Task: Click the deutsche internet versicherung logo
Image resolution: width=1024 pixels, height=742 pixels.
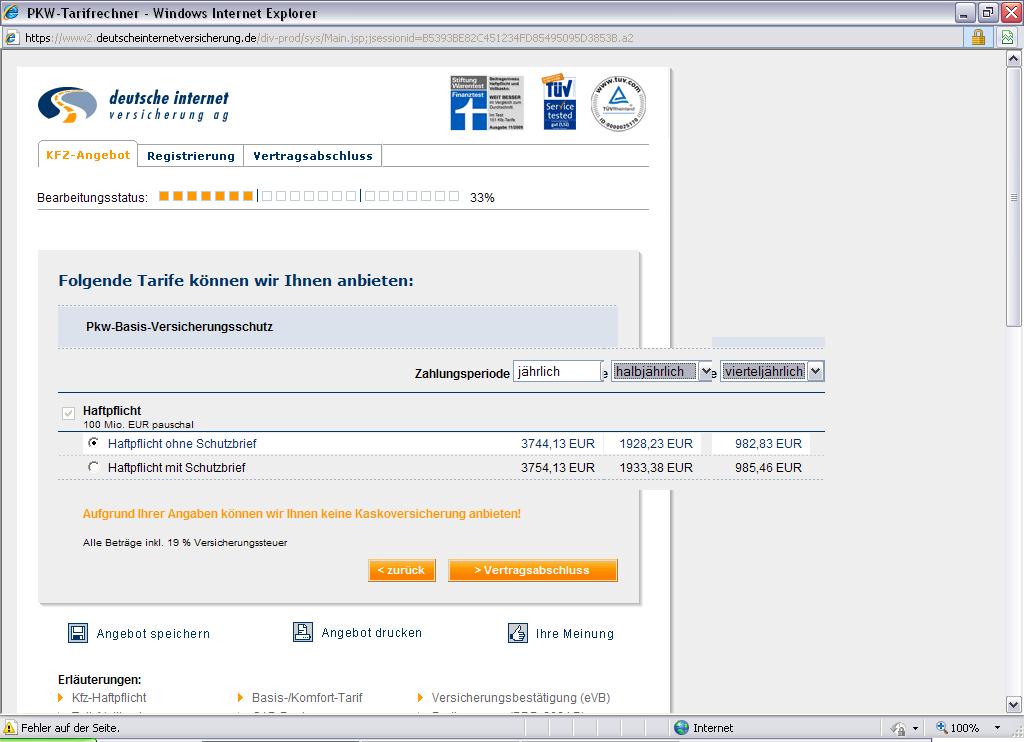Action: 134,105
